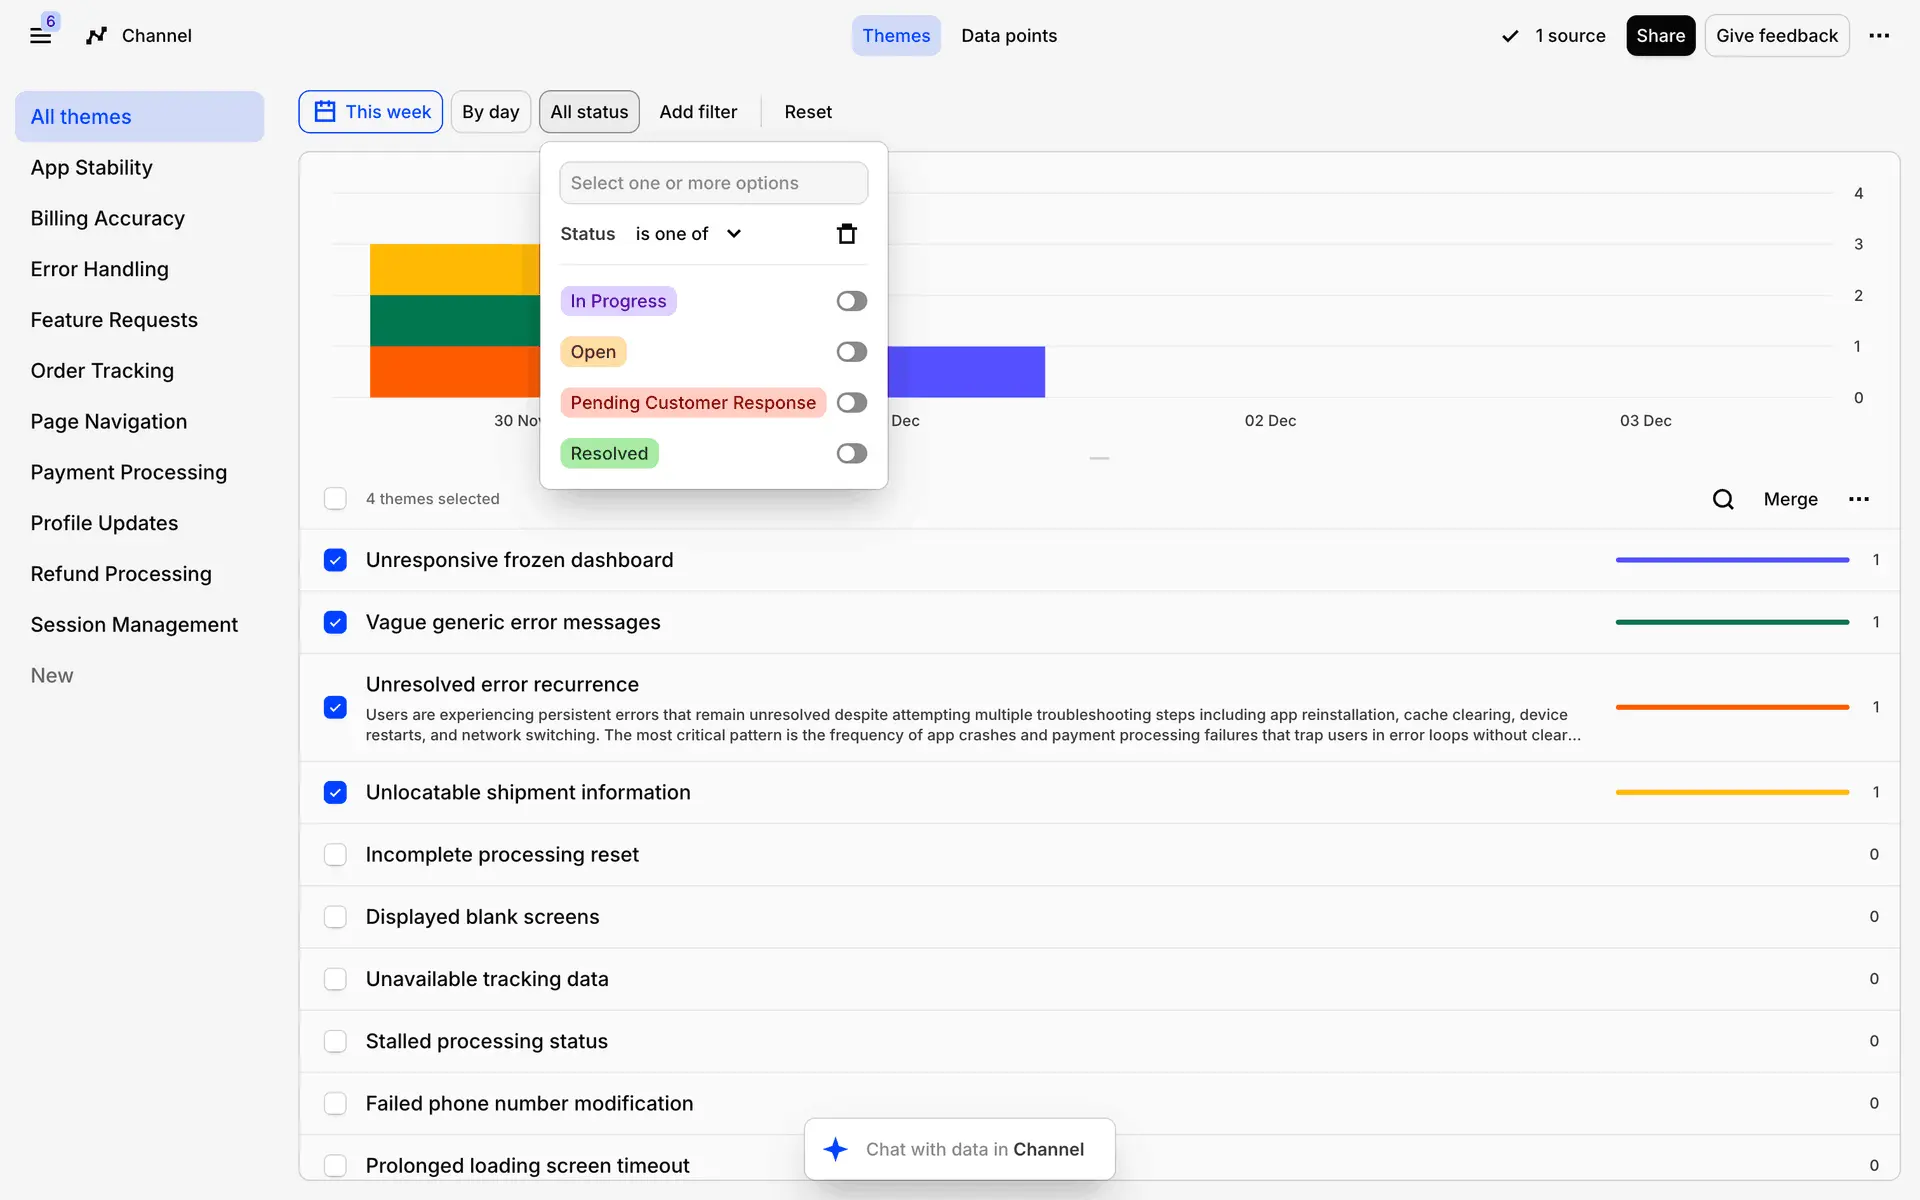Expand the 'is one of' operator dropdown
The image size is (1920, 1200).
click(688, 234)
